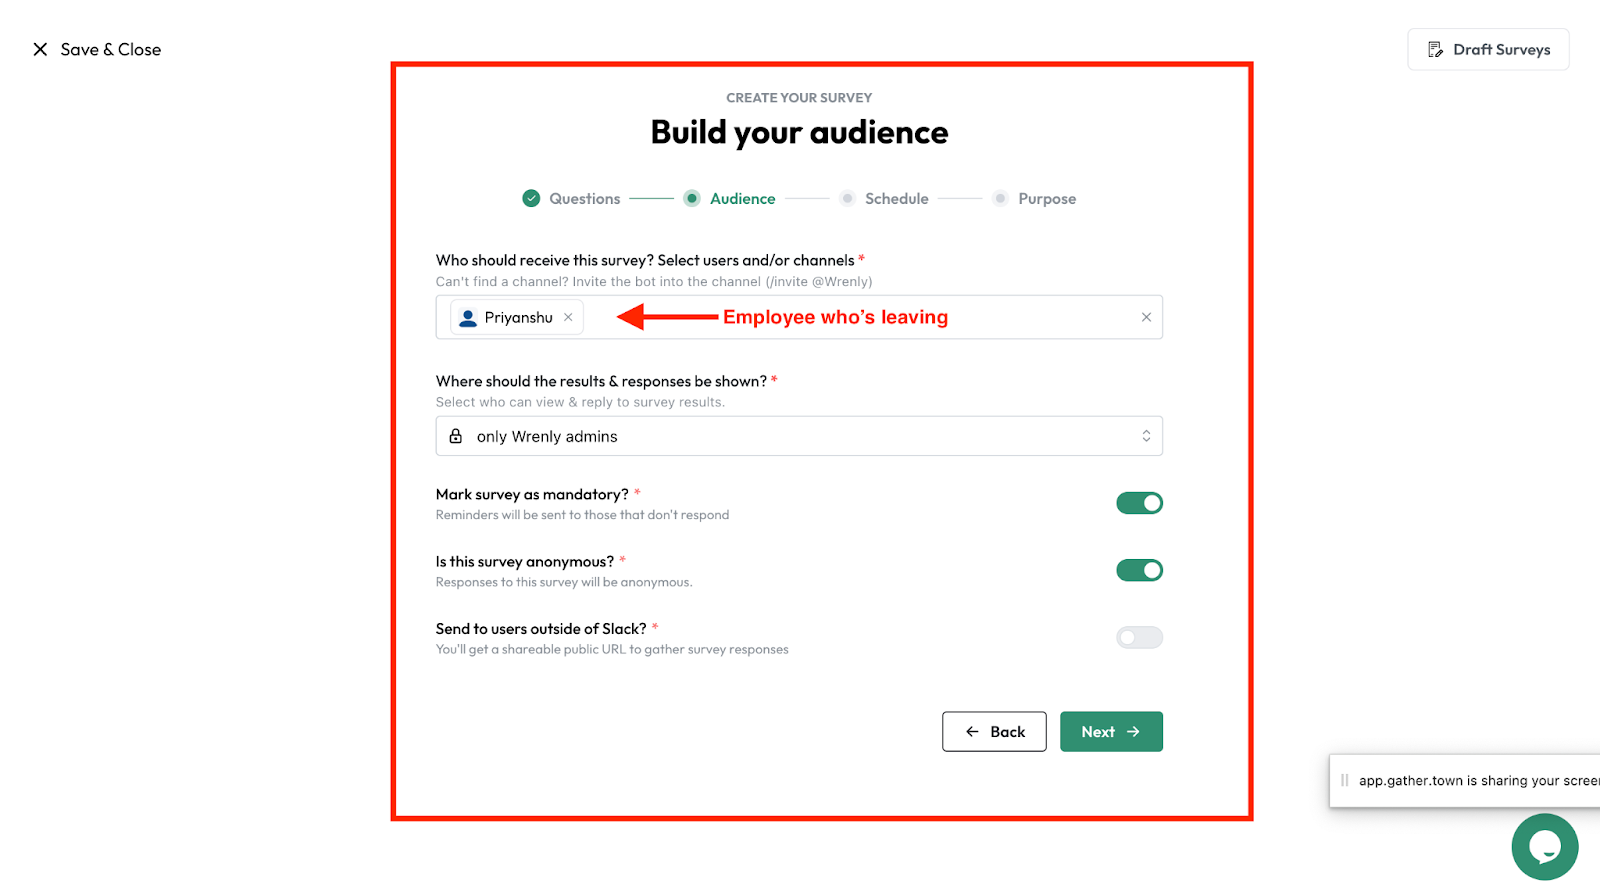Open the chat support bubble
Image resolution: width=1600 pixels, height=895 pixels.
point(1544,847)
